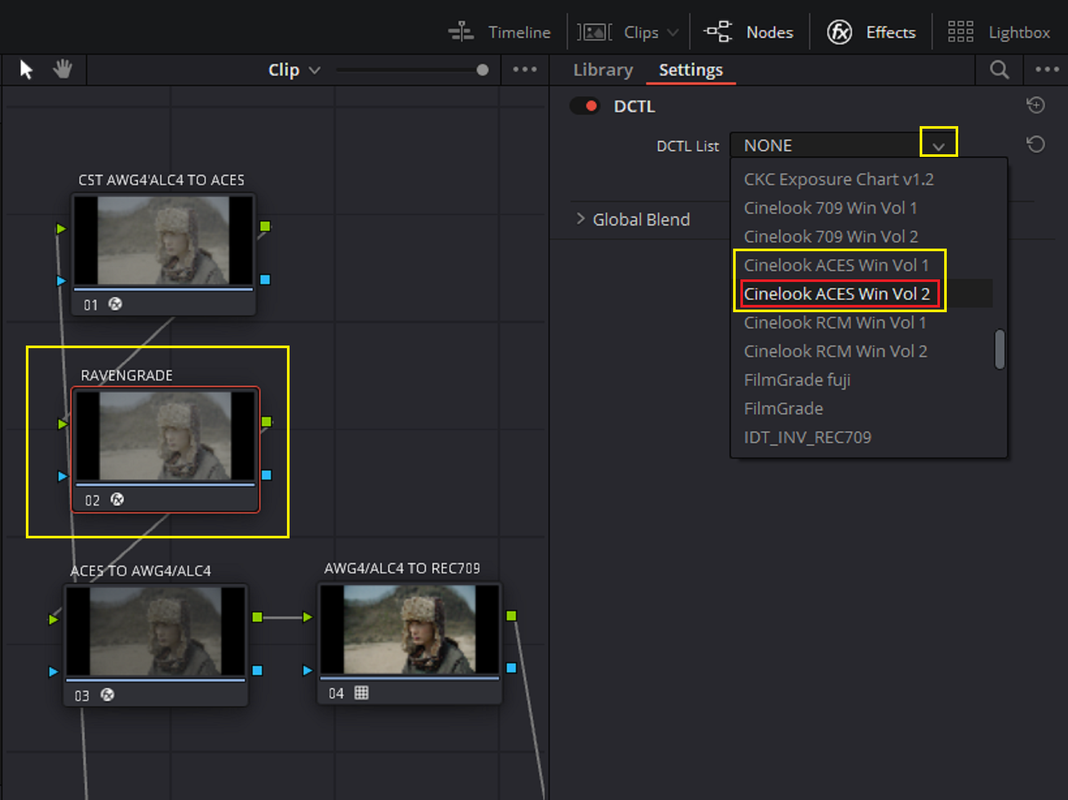This screenshot has height=800, width=1068.
Task: Click the LUT grid badge on node 04
Action: tap(362, 693)
